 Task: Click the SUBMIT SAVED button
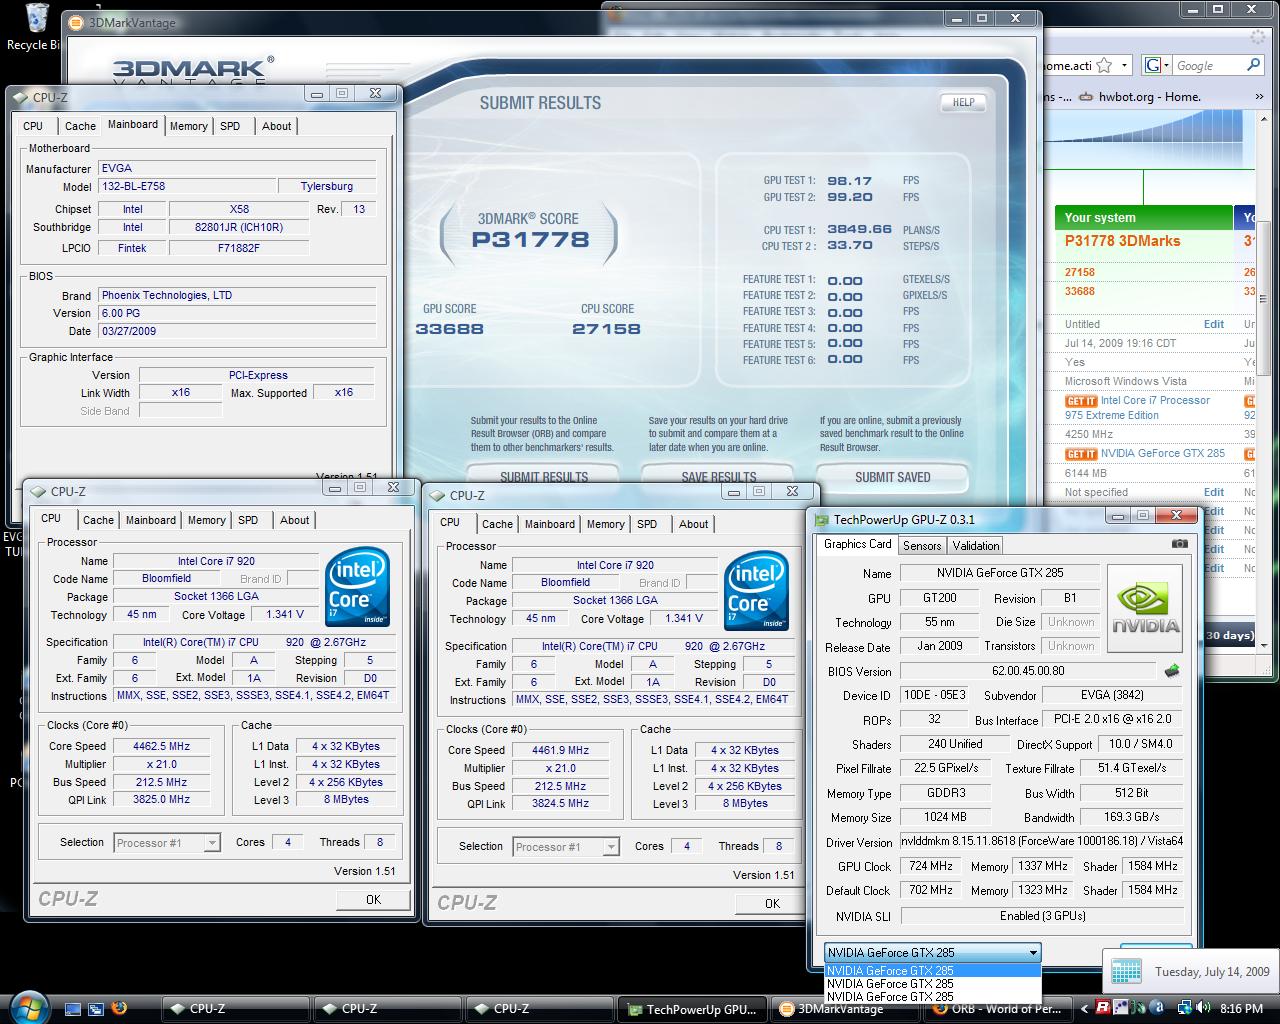tap(892, 477)
